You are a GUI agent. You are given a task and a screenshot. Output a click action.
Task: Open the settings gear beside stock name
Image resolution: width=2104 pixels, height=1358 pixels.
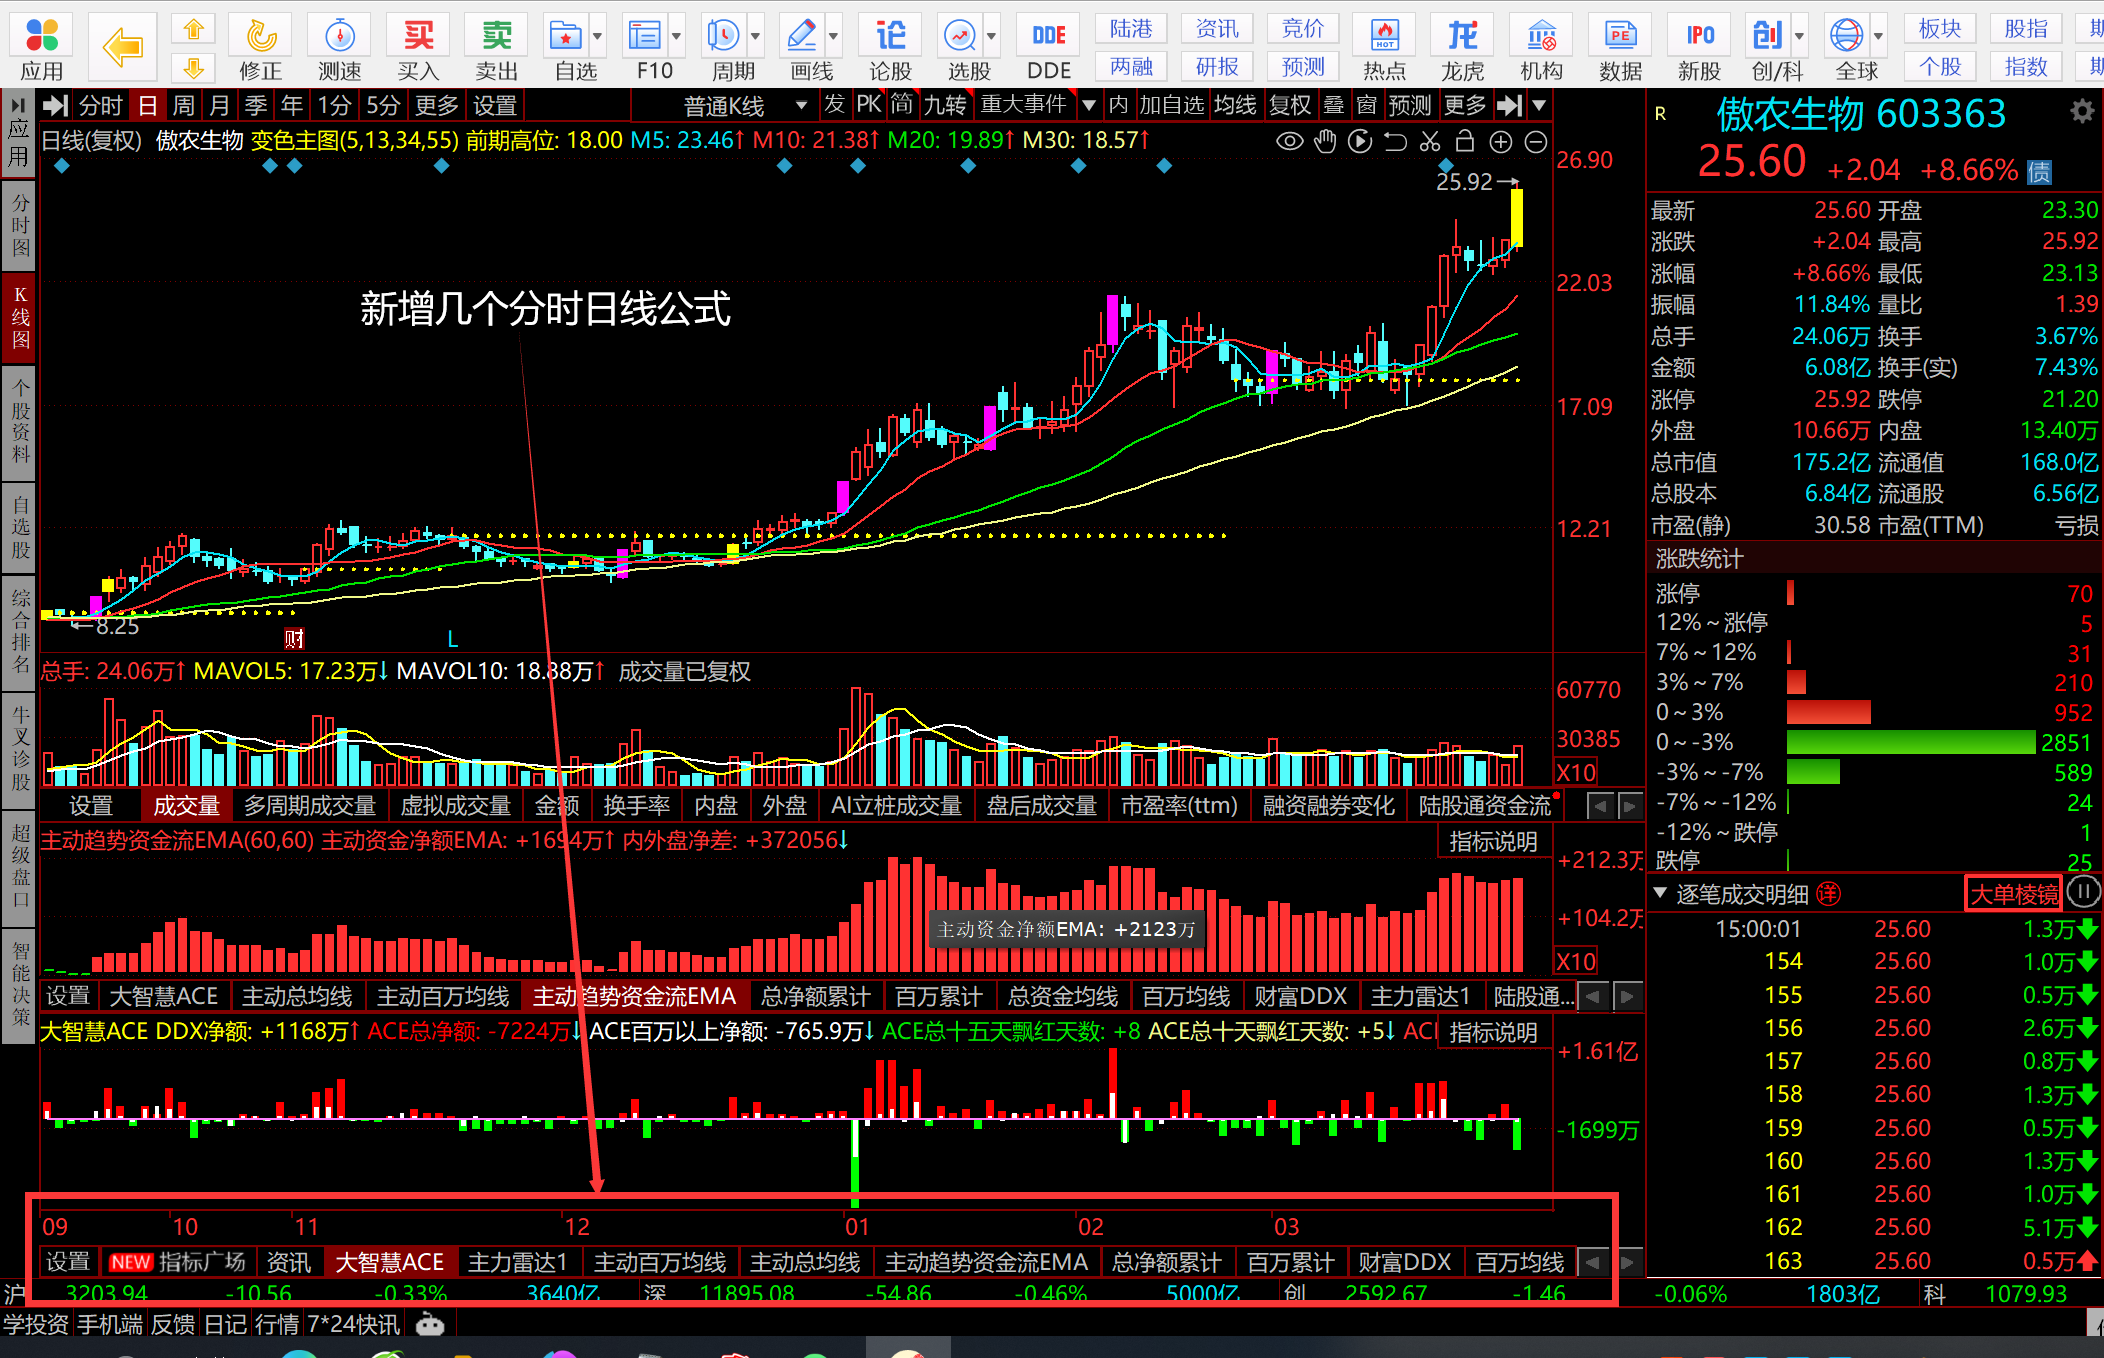pyautogui.click(x=2082, y=111)
